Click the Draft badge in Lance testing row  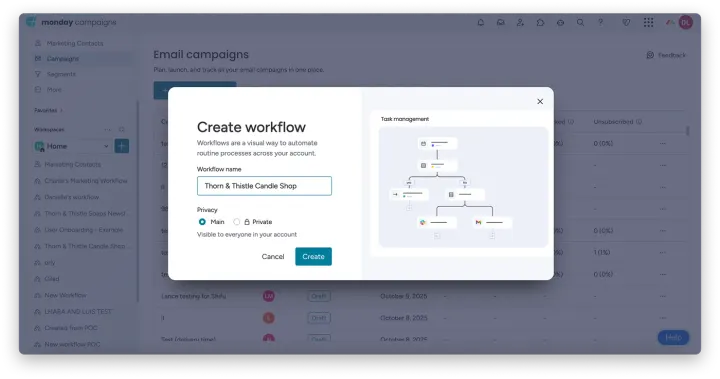[318, 296]
